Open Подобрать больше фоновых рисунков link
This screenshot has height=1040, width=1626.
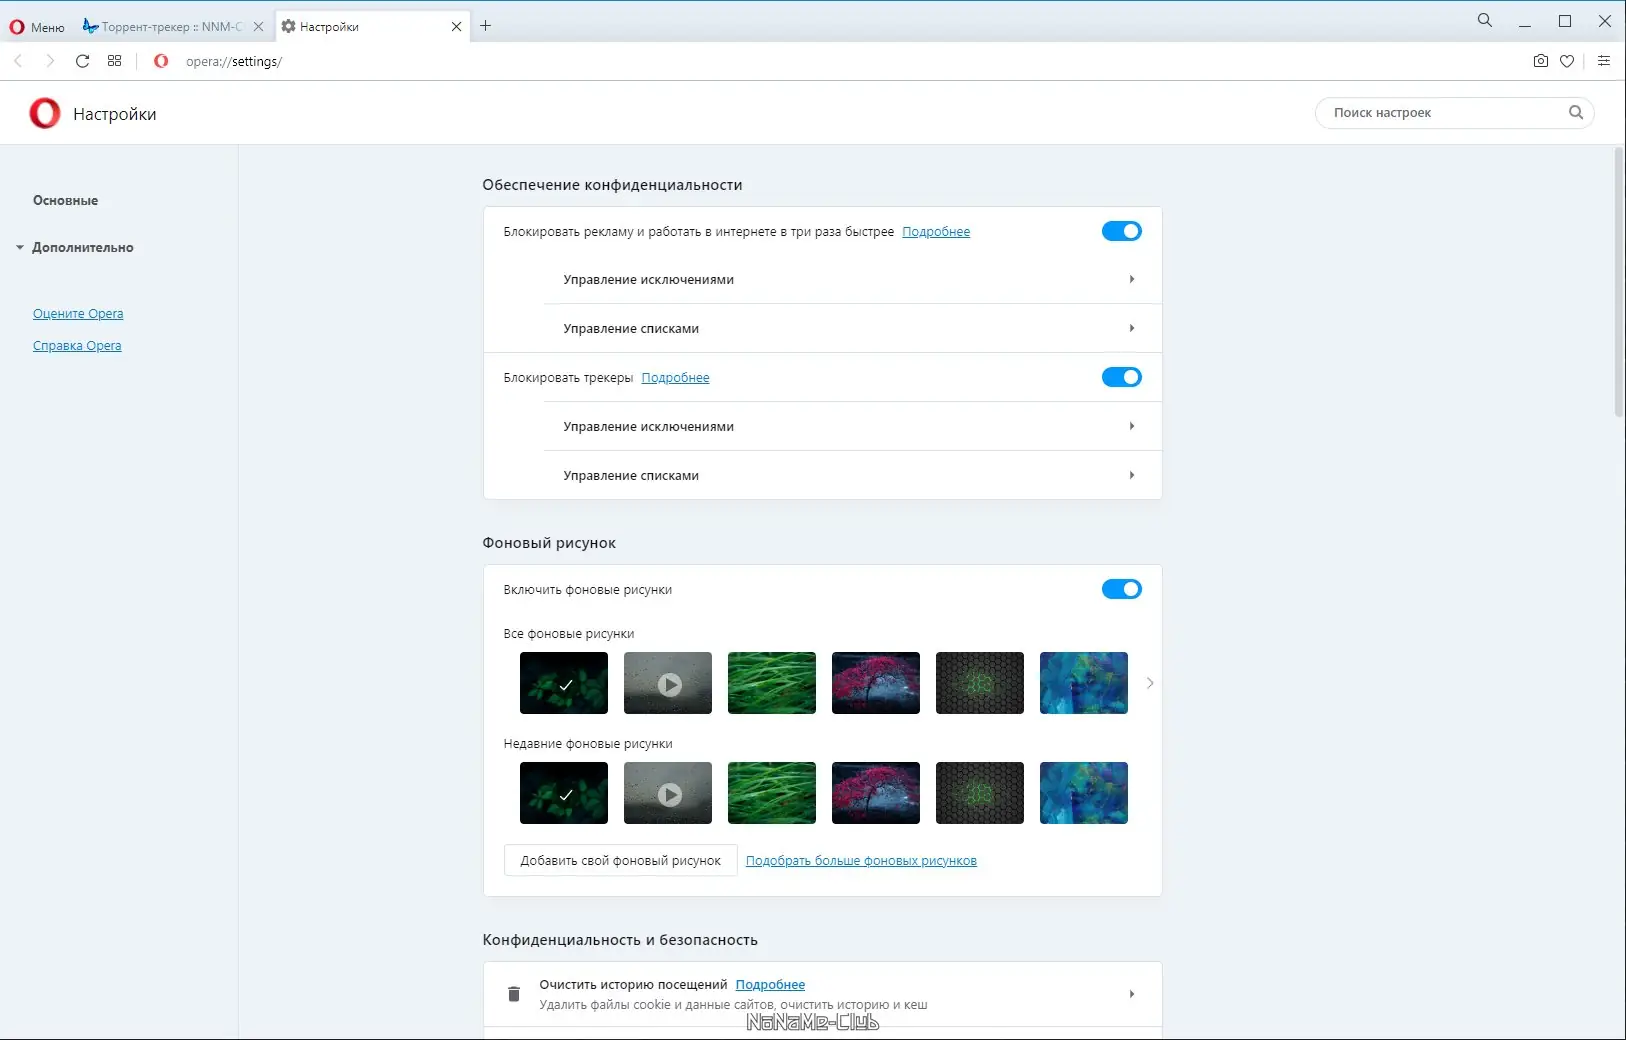coord(861,861)
